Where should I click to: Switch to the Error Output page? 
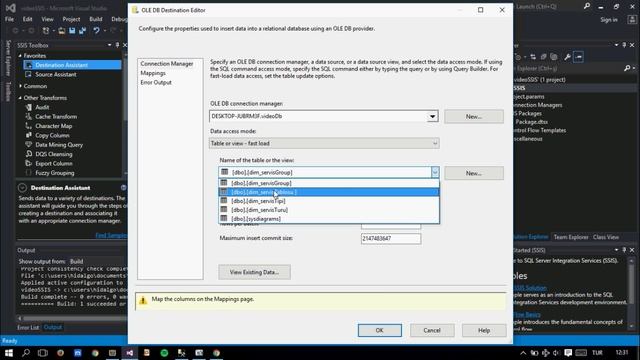(156, 82)
